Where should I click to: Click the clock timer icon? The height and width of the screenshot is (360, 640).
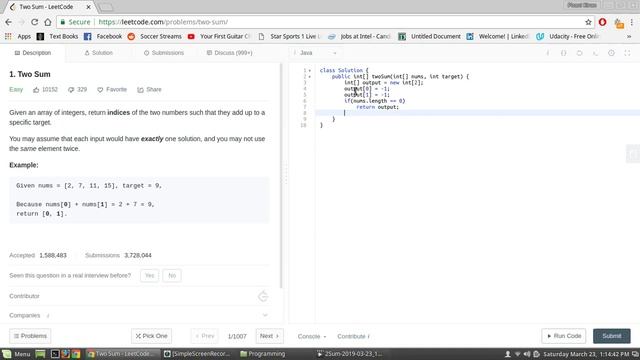coord(611,53)
